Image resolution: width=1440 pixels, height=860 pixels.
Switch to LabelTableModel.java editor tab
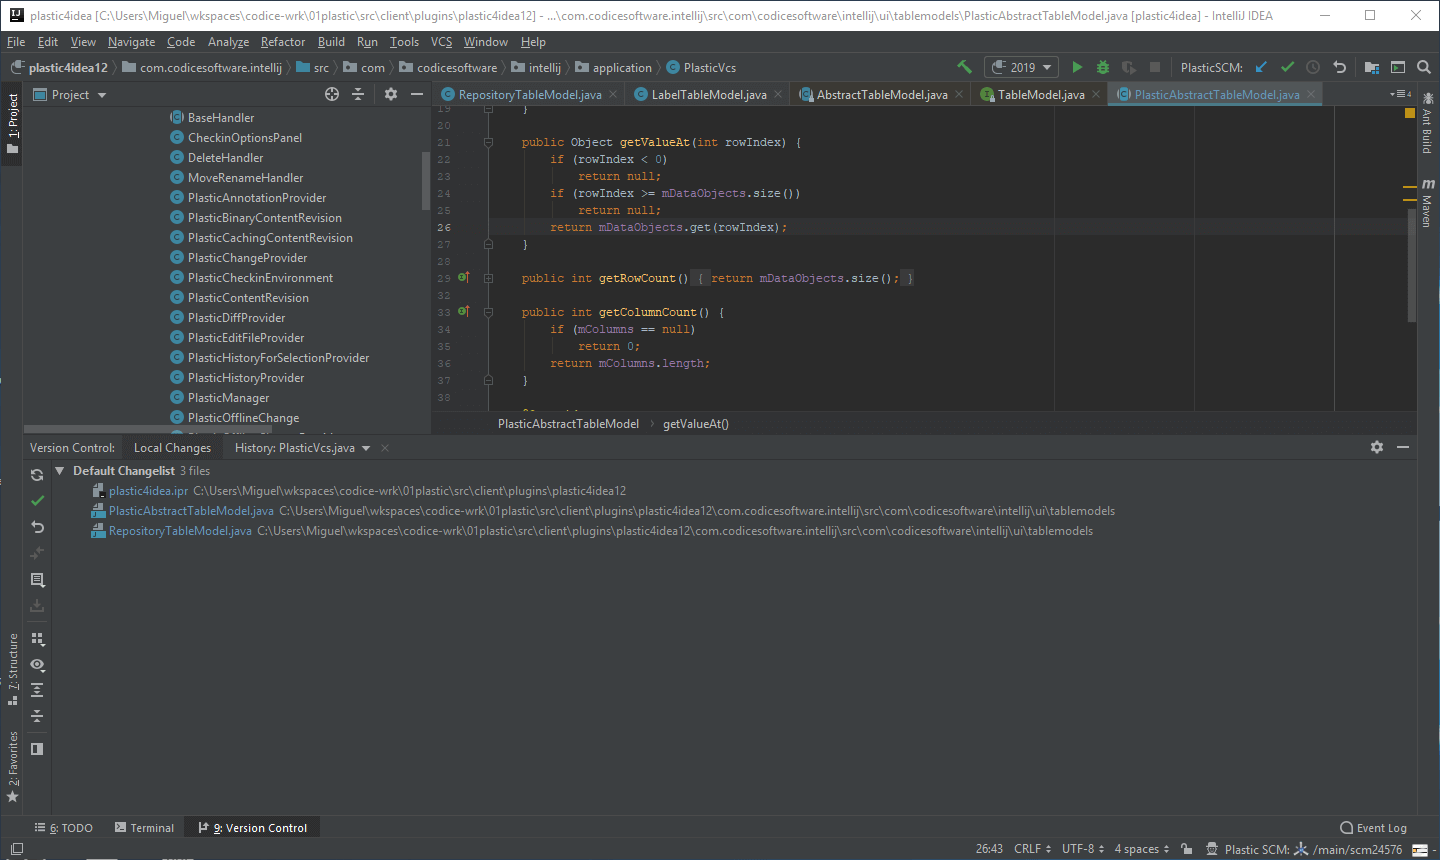(x=708, y=94)
